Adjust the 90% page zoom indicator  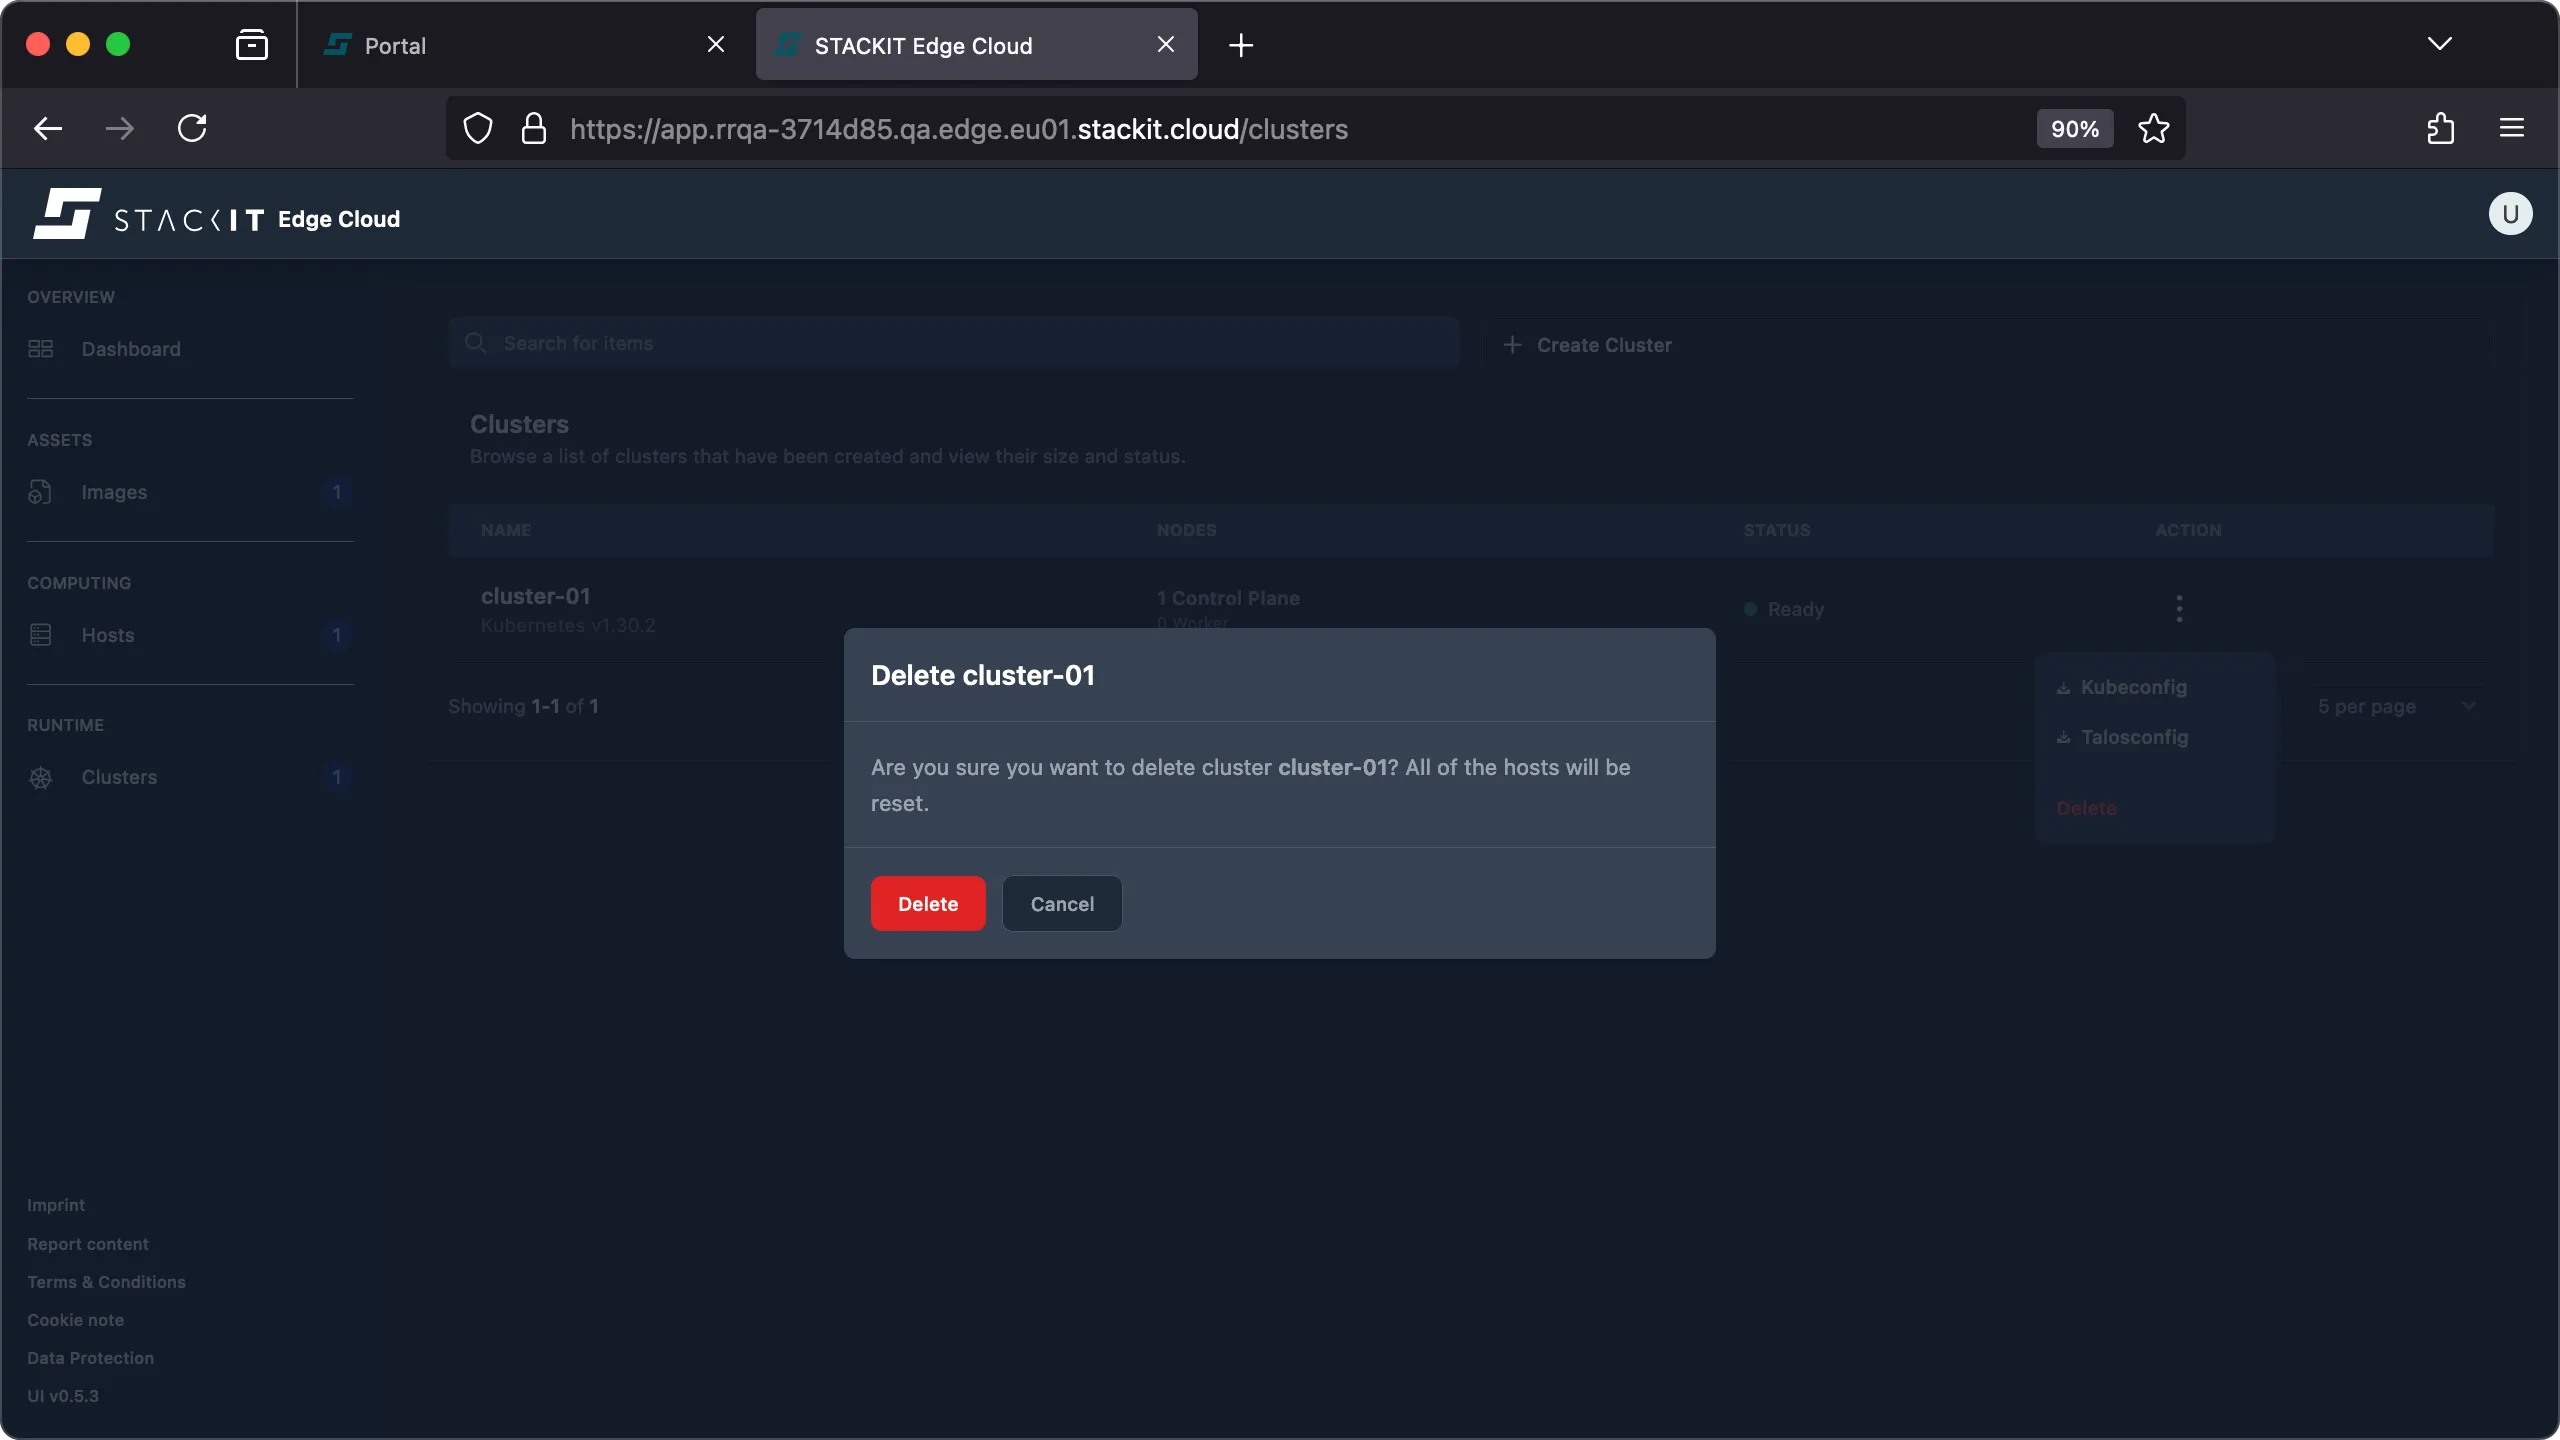click(x=2073, y=128)
